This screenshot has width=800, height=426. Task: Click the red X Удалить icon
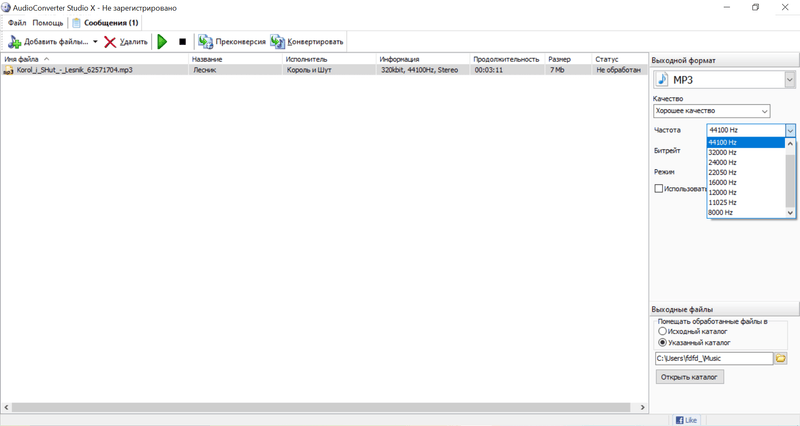(x=110, y=42)
